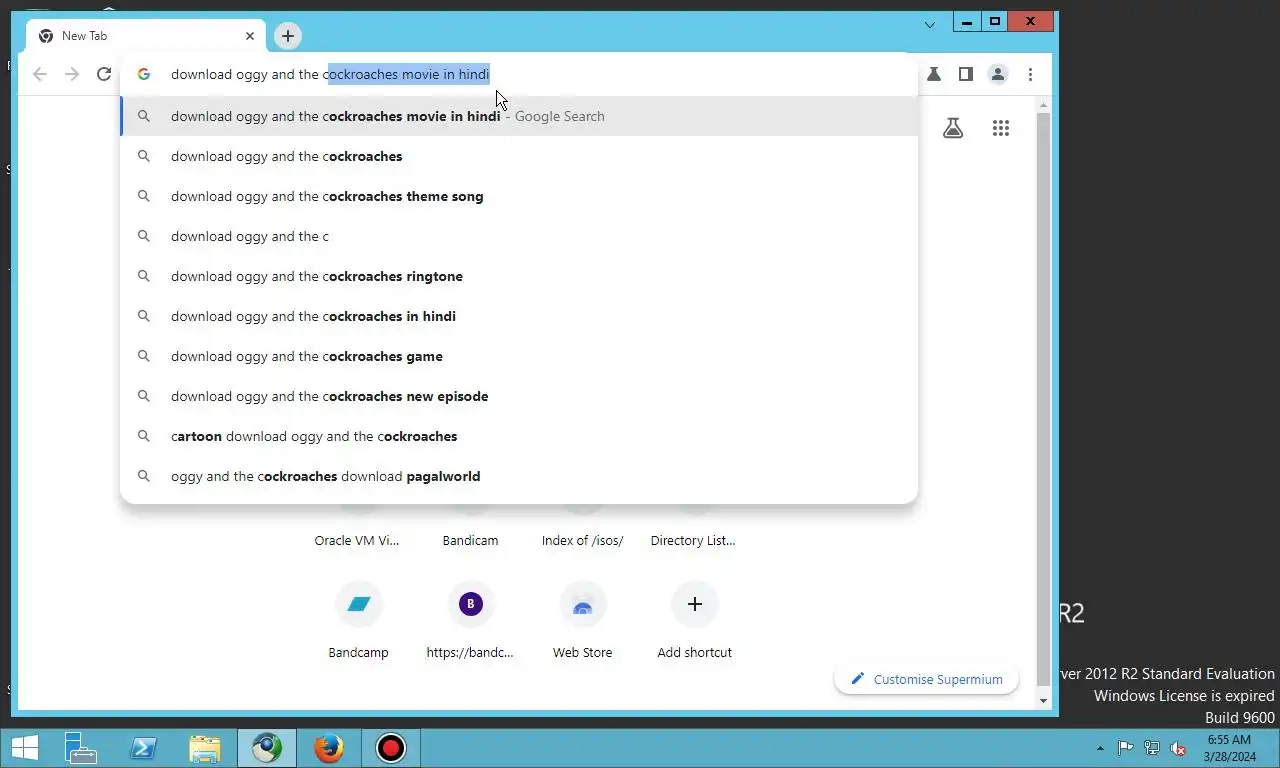
Task: Open the https://bandc... shortcut tile
Action: click(x=470, y=620)
